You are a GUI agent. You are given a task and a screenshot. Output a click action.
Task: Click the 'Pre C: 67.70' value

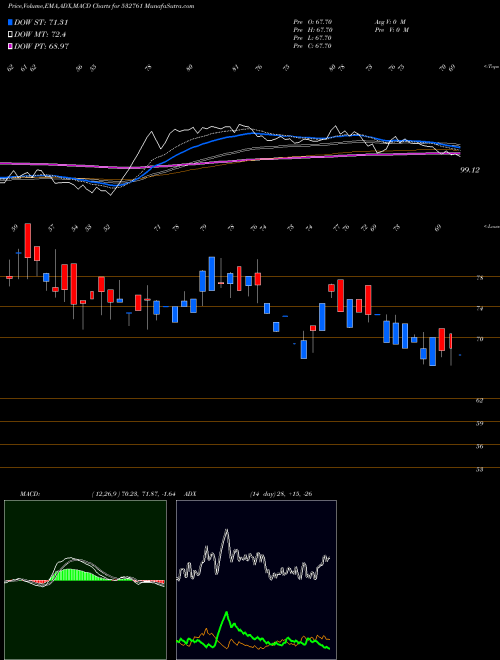pos(313,46)
